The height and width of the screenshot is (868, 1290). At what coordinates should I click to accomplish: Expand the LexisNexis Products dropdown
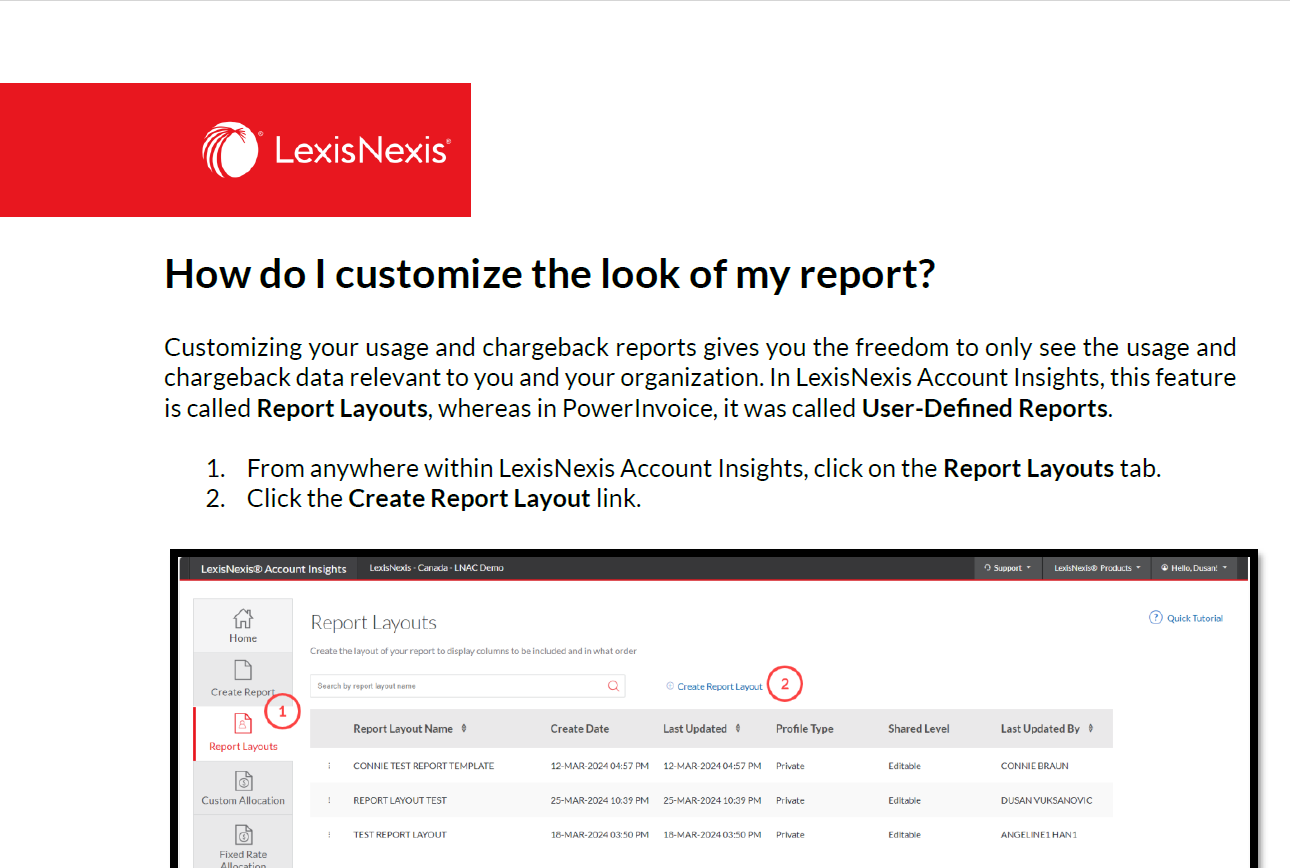1097,568
